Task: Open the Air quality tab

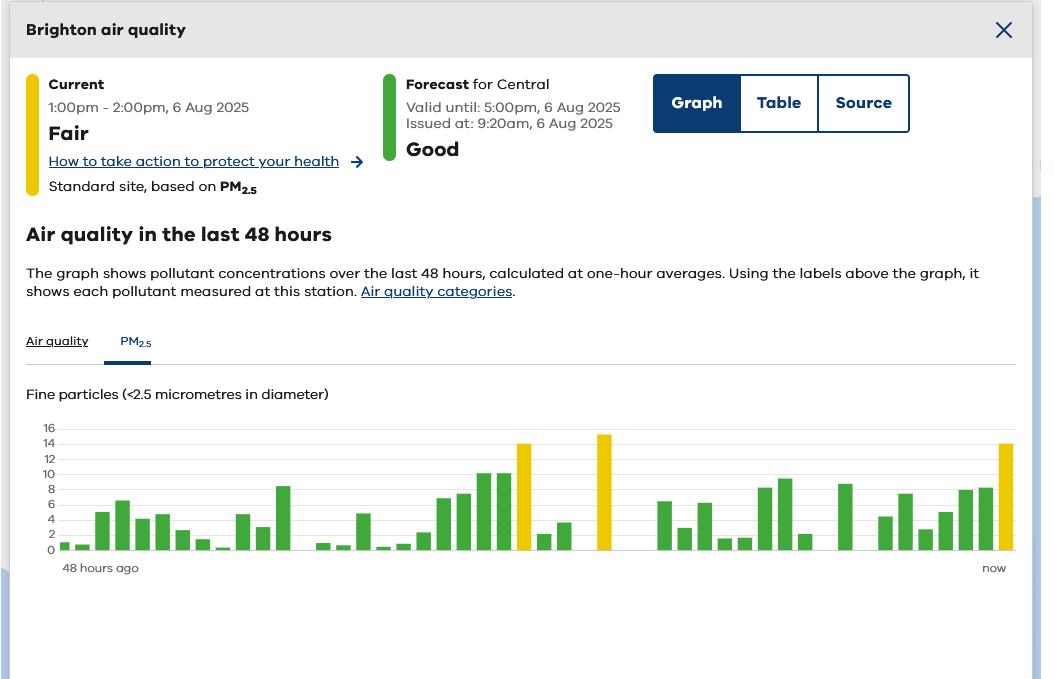Action: click(57, 342)
